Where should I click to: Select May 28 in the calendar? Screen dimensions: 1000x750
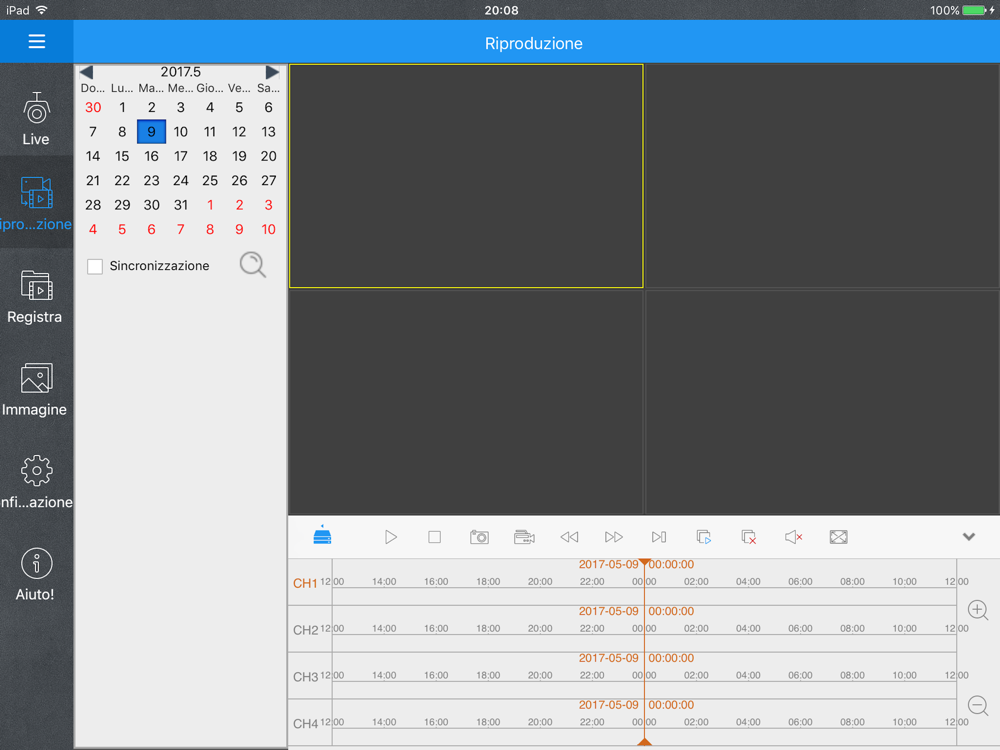coord(93,205)
